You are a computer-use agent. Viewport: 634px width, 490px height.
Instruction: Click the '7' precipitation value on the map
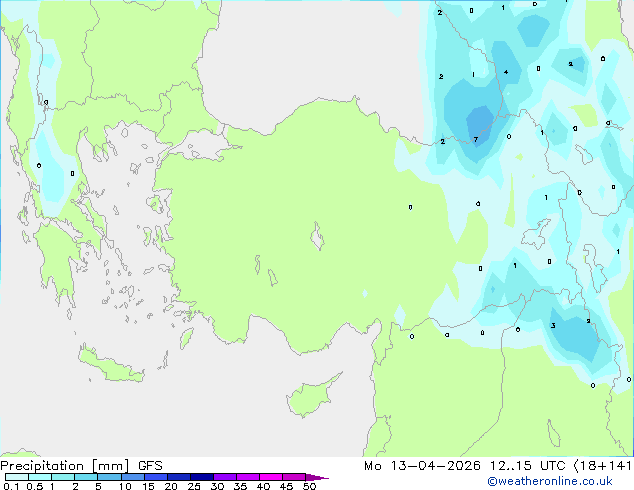[x=476, y=139]
